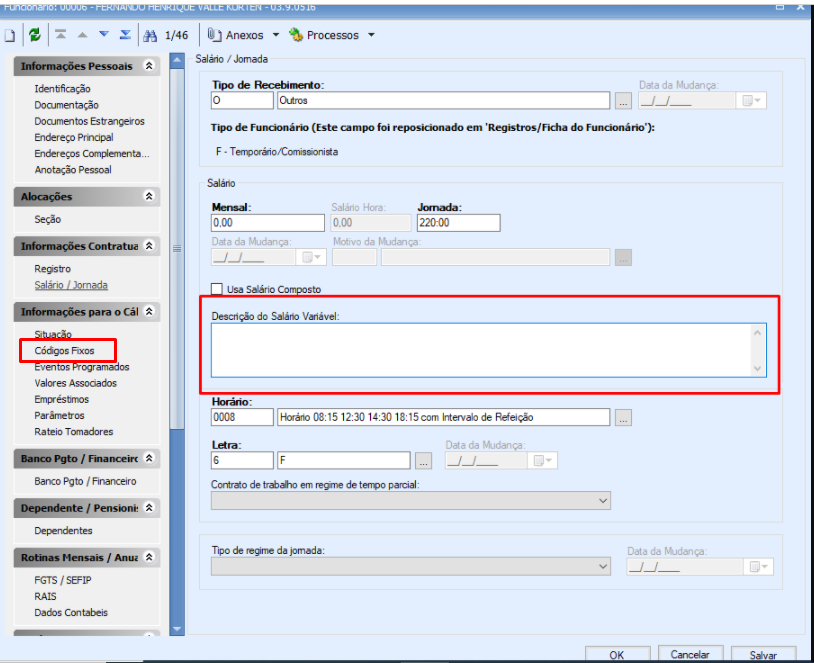Open Anotação Pessoal item
The height and width of the screenshot is (663, 814).
click(73, 170)
